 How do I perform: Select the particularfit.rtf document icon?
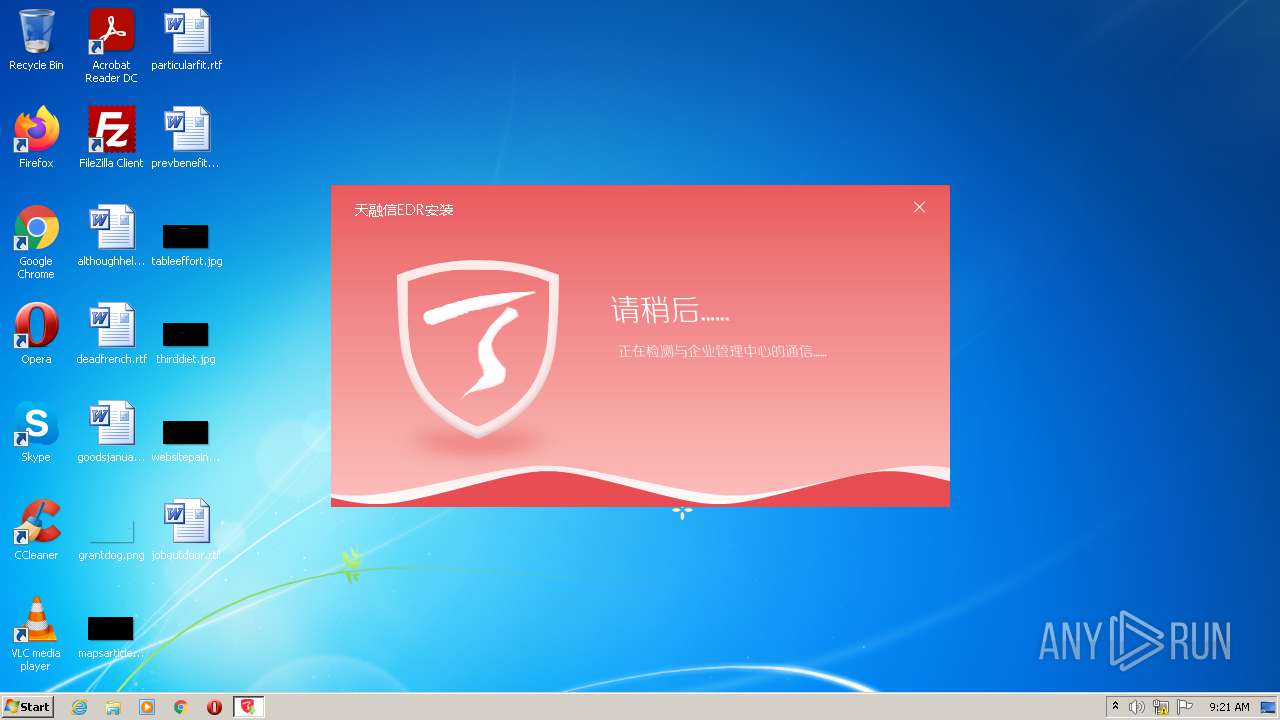click(x=187, y=41)
